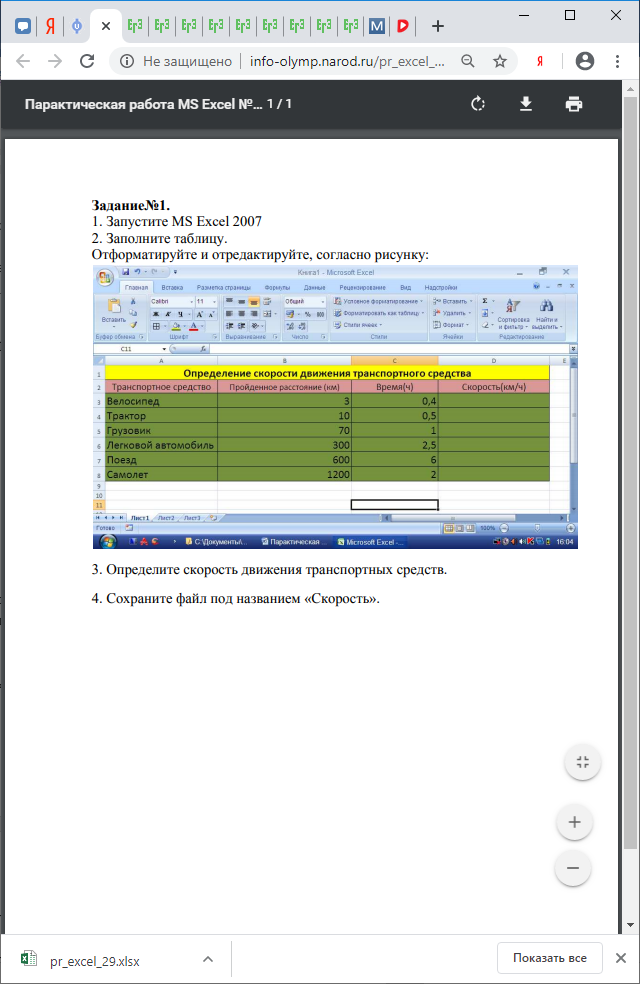Open a new browser tab
Image resolution: width=640 pixels, height=984 pixels.
[438, 26]
